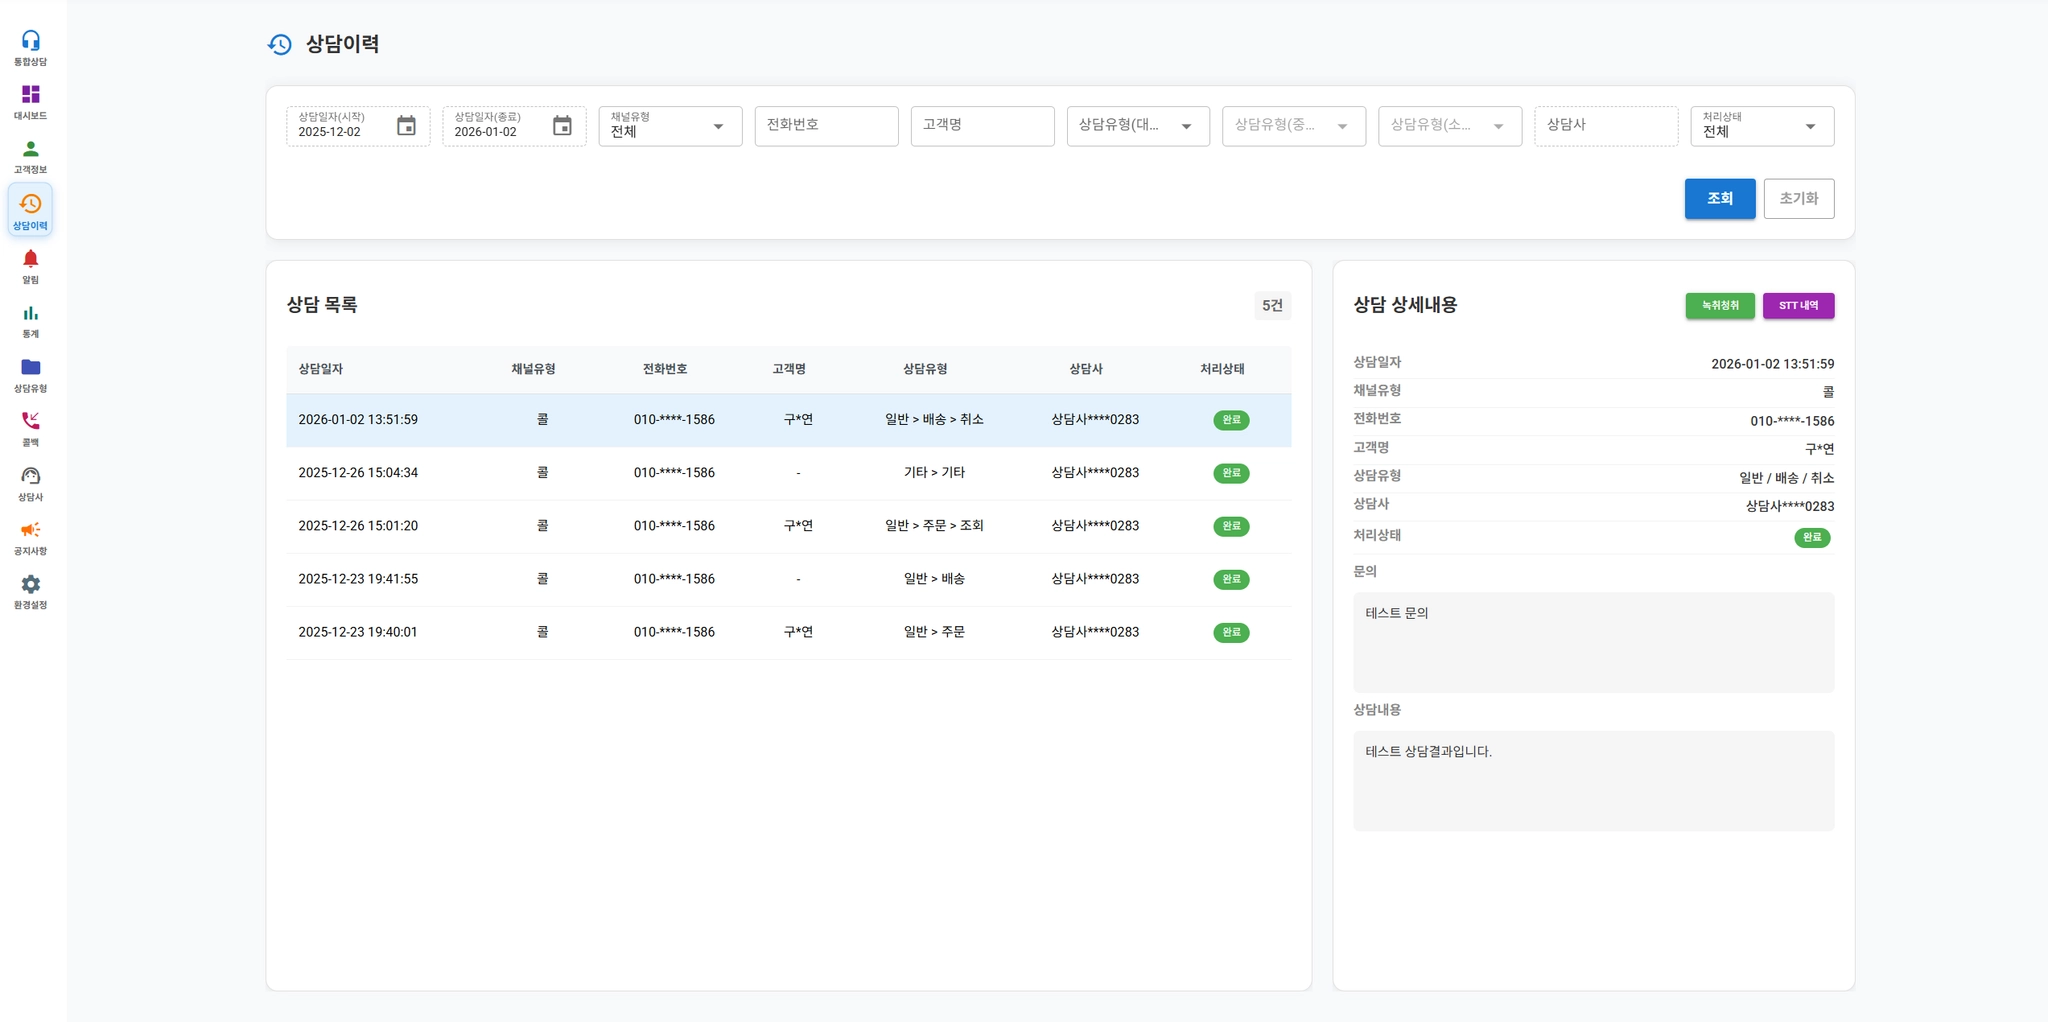The image size is (2048, 1022).
Task: Sort by 상담일자 column header
Action: 320,369
